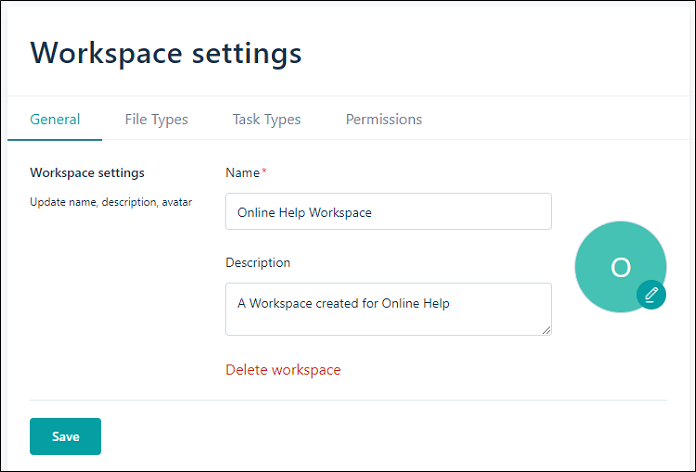Click the 'Update name, description, avatar' text
This screenshot has height=472, width=696.
coord(111,202)
